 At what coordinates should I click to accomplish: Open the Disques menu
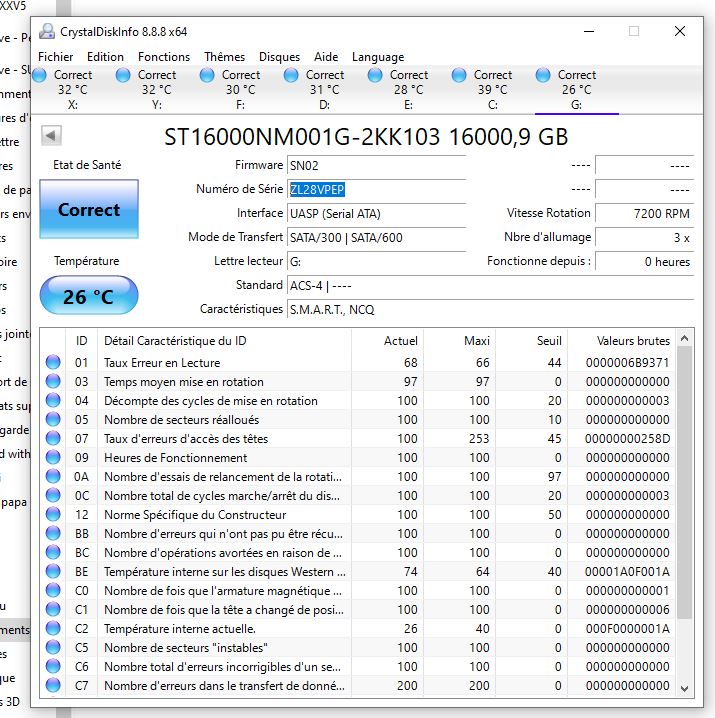(279, 57)
